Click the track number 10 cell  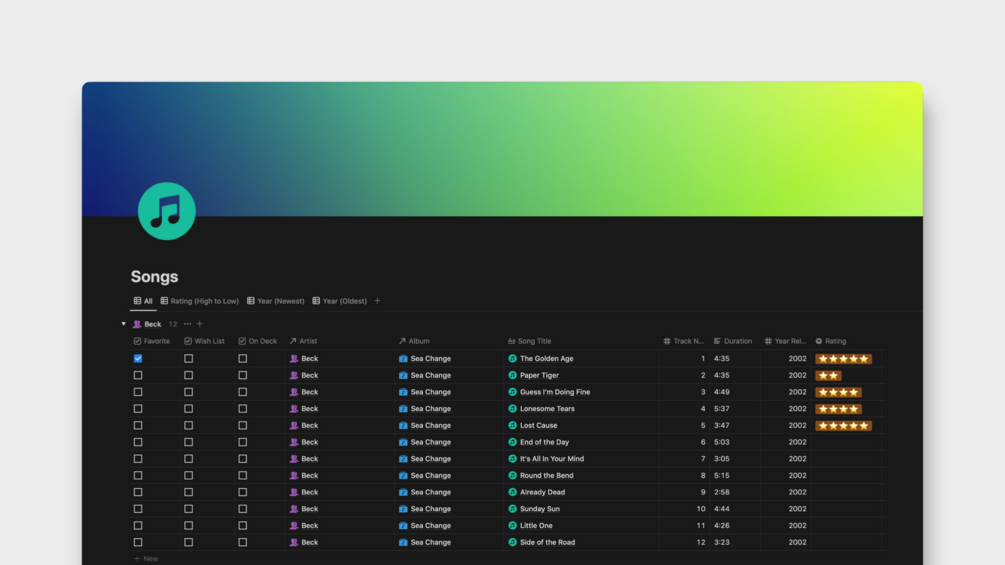point(701,509)
